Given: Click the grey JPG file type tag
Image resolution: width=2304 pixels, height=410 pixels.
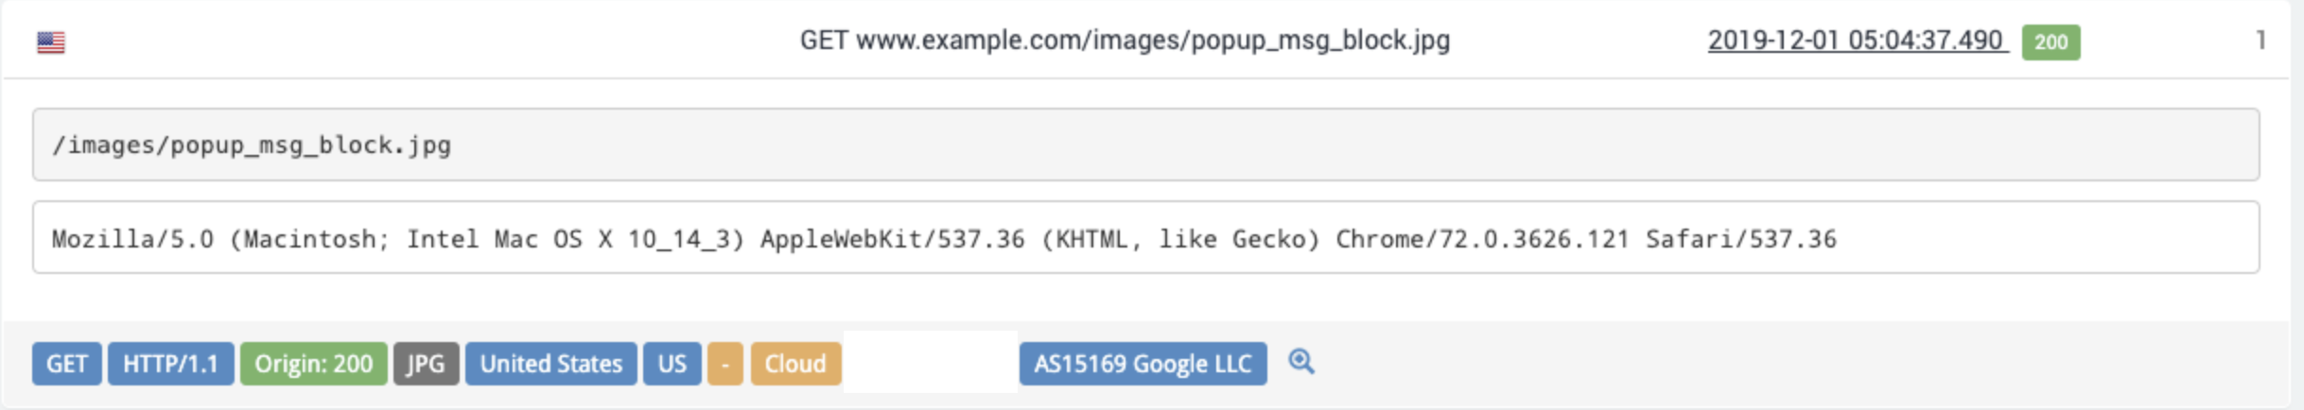Looking at the screenshot, I should click(x=426, y=364).
